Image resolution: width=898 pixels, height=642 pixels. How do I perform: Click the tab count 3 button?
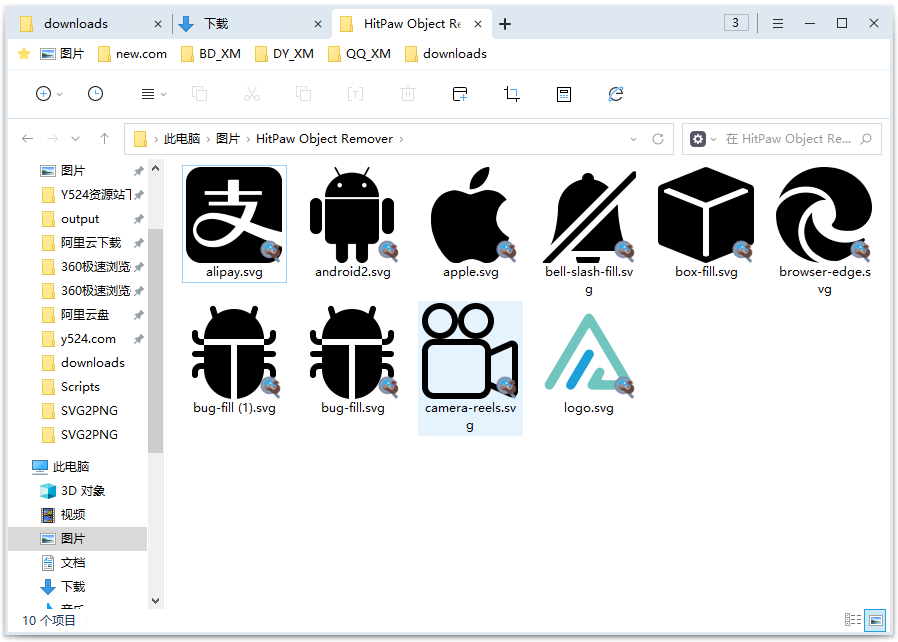[x=736, y=23]
